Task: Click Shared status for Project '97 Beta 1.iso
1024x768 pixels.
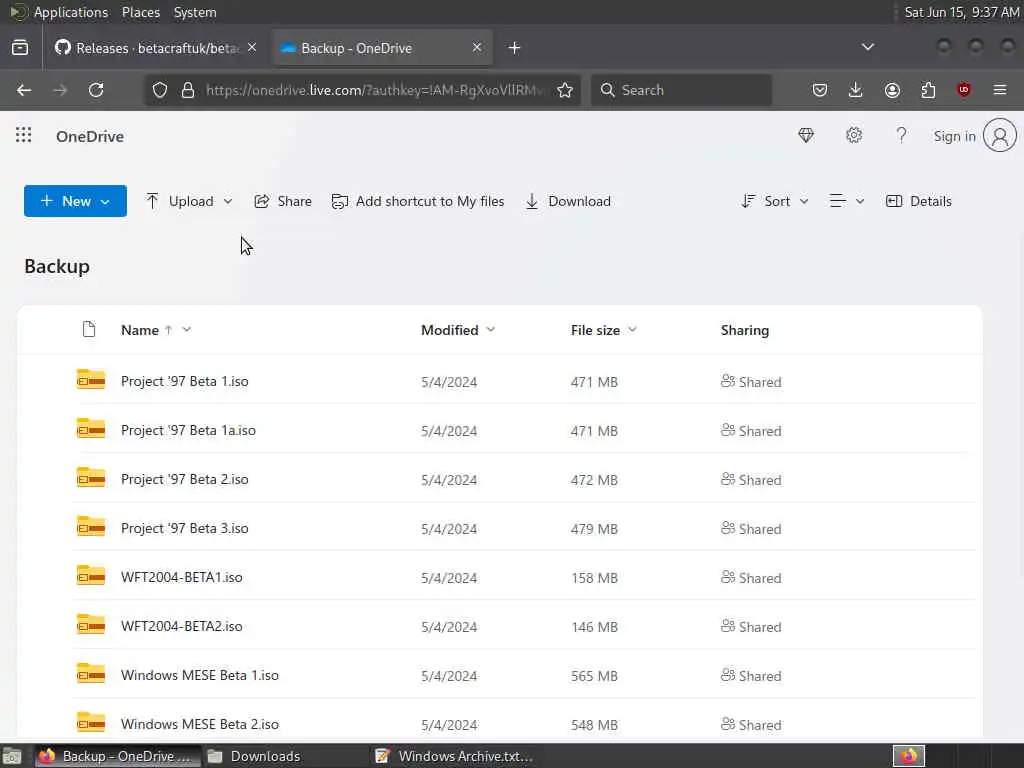Action: [x=751, y=381]
